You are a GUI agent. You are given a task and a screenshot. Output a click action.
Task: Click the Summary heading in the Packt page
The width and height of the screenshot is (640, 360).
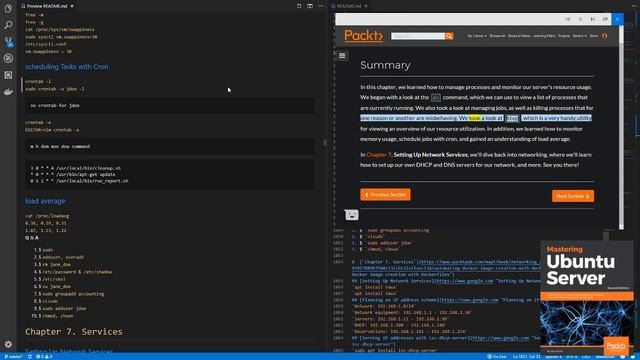point(385,65)
